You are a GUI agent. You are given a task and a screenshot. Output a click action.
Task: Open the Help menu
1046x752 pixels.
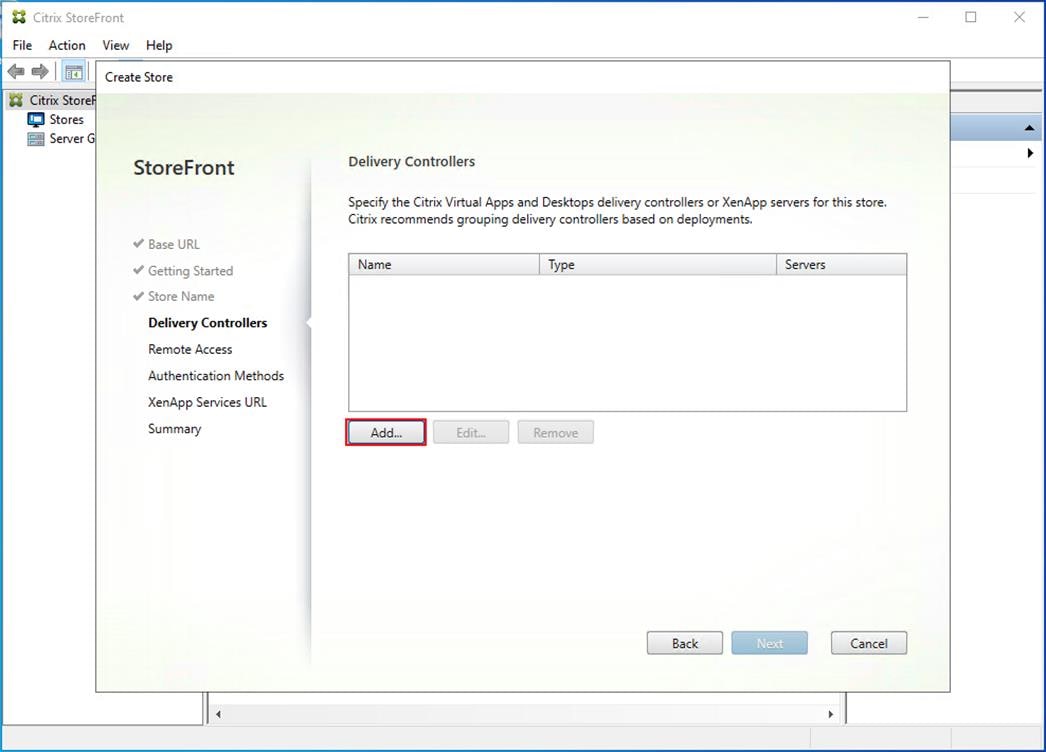tap(159, 45)
